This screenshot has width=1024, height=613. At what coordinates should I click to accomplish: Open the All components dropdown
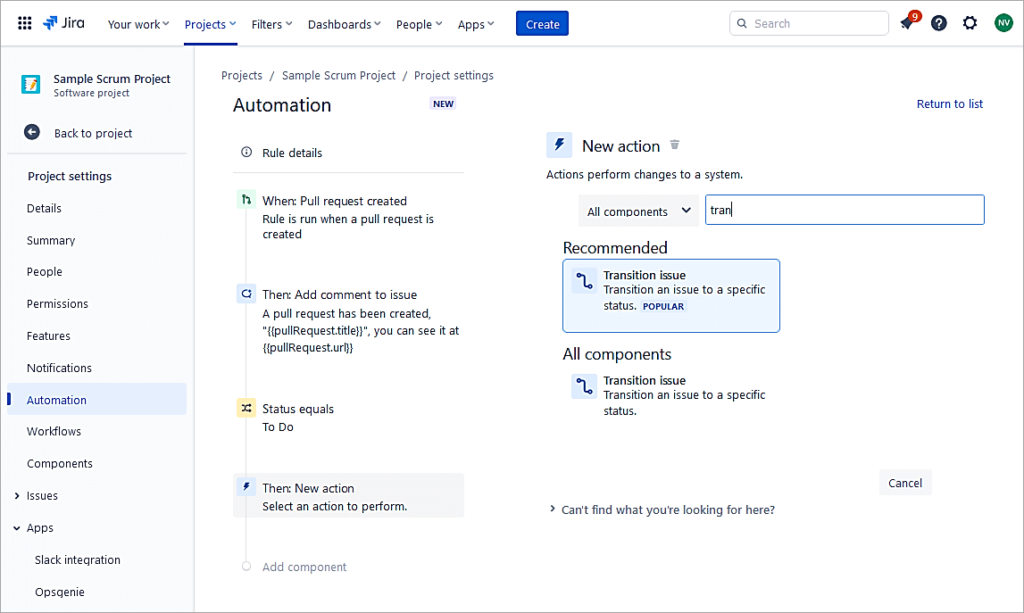point(638,211)
